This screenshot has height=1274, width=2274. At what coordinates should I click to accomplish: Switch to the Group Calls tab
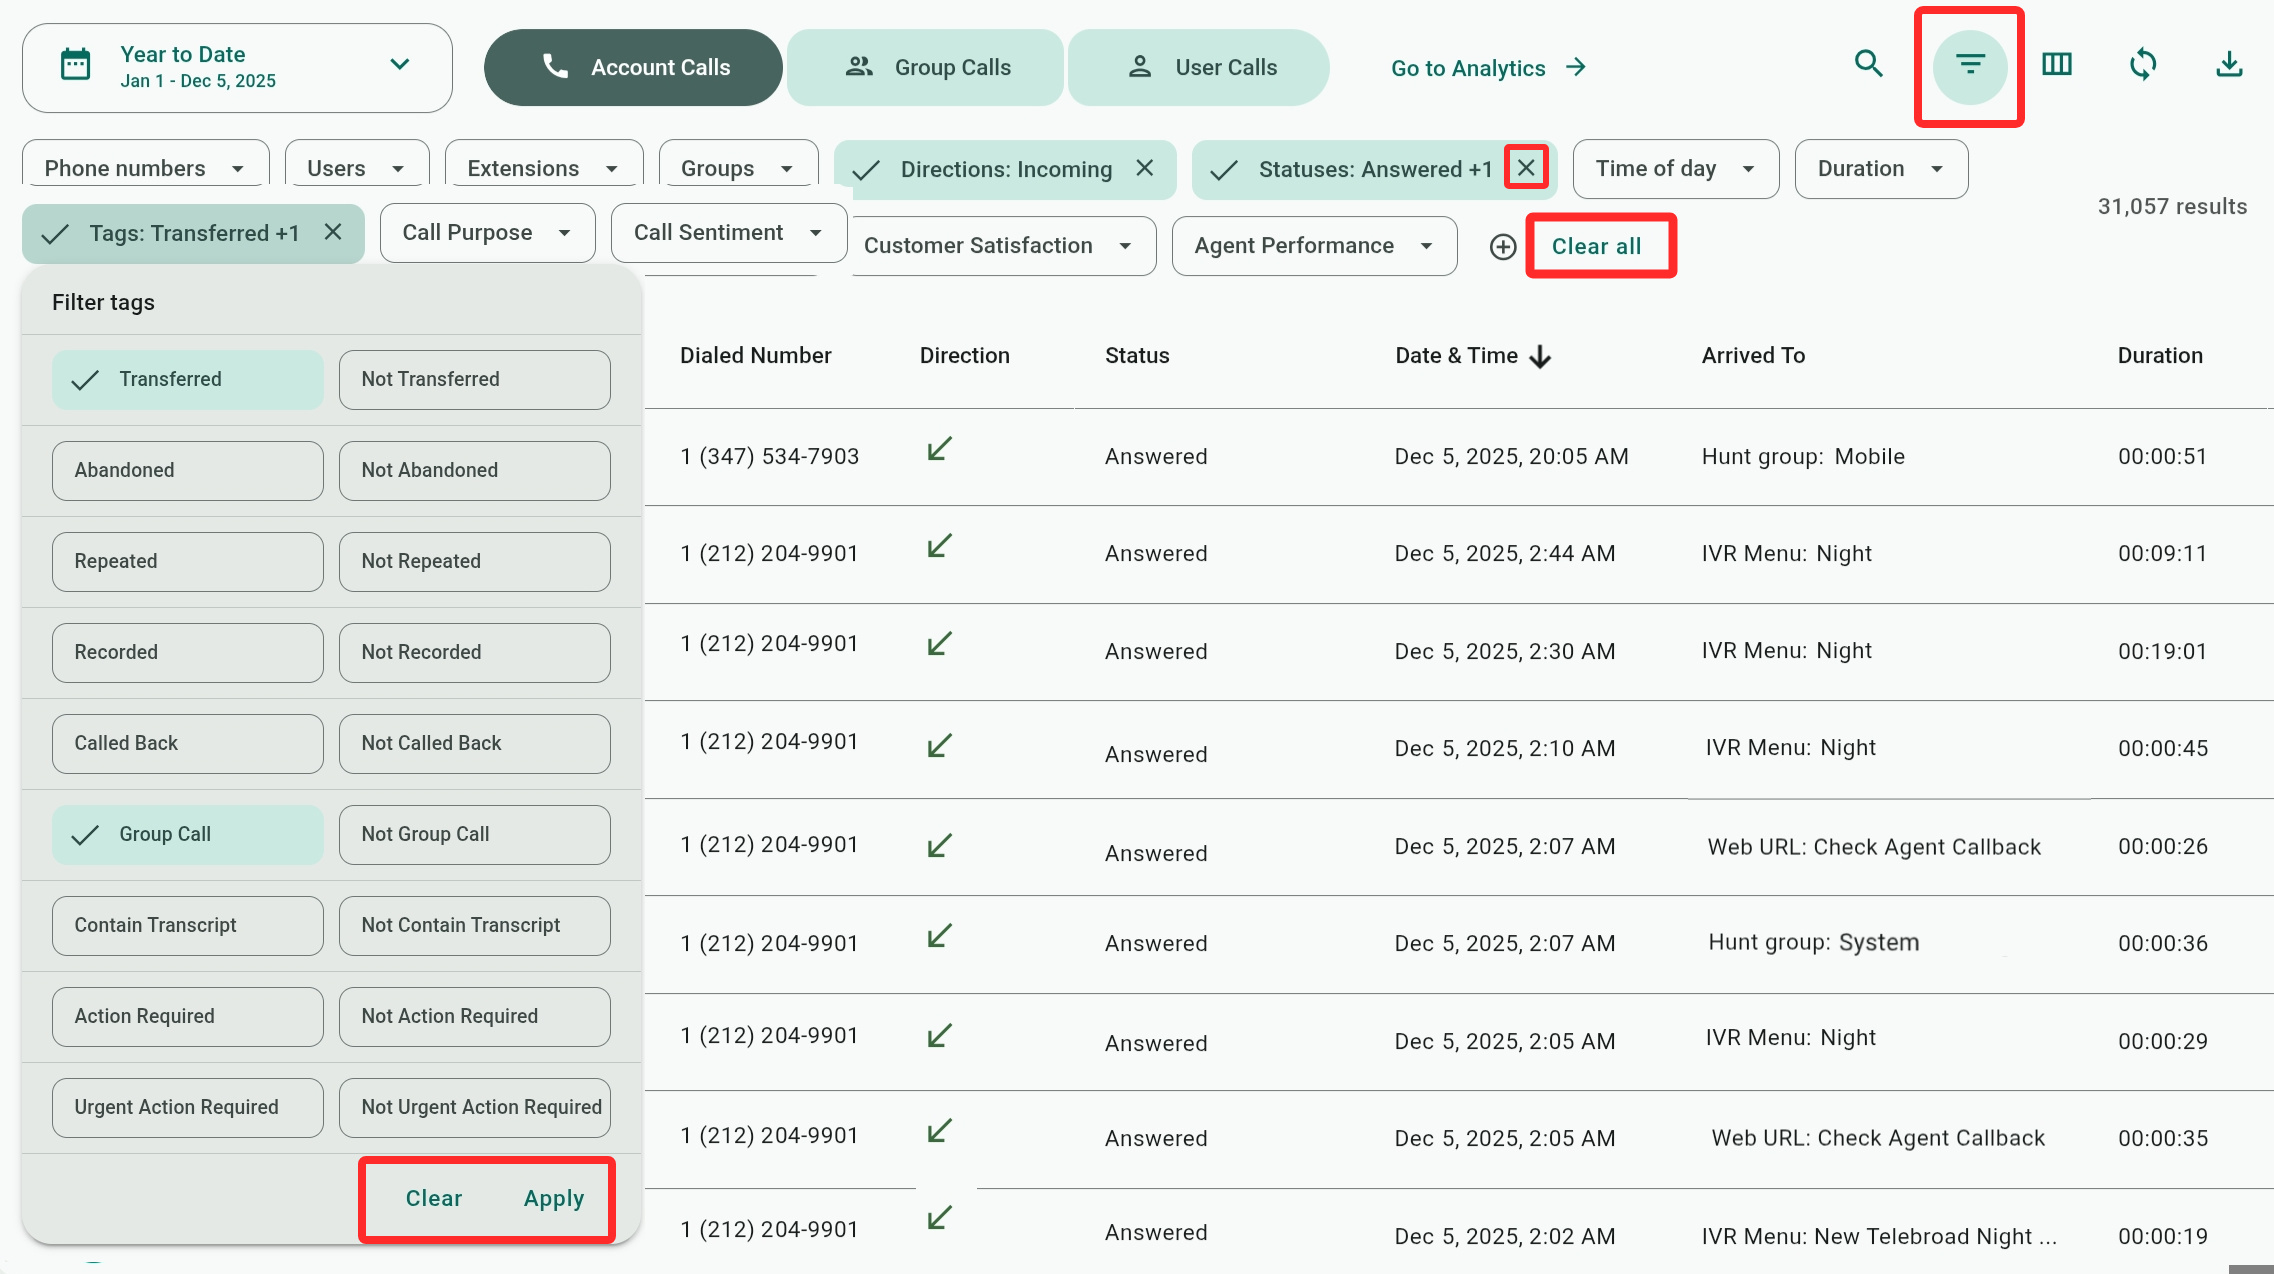click(925, 68)
